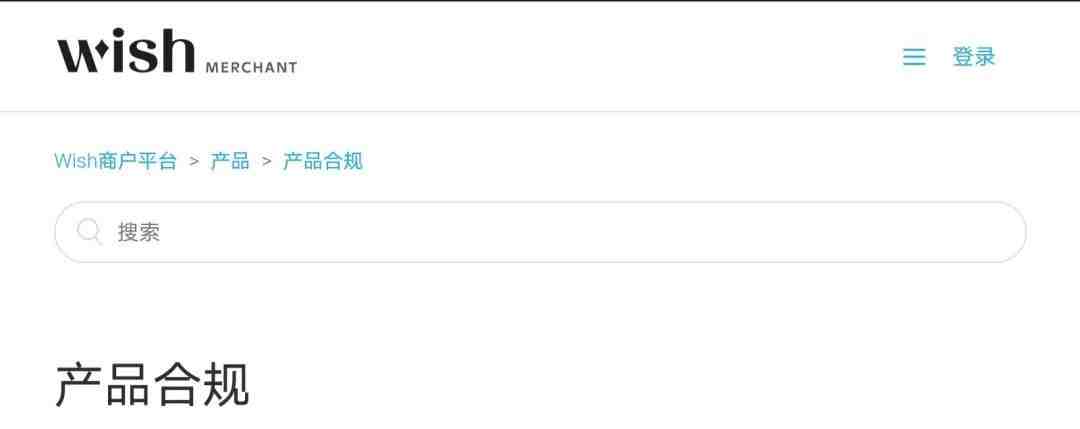Screen dimensions: 1080x429
Task: Click the middle of the search bar
Action: click(540, 232)
